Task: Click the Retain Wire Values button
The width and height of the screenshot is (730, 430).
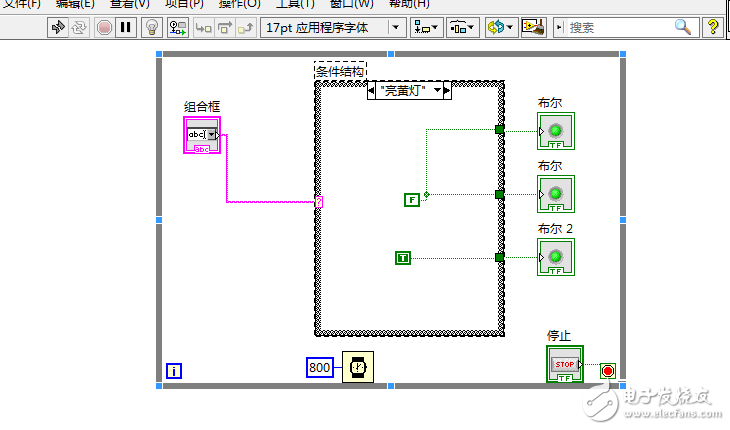Action: pyautogui.click(x=178, y=27)
